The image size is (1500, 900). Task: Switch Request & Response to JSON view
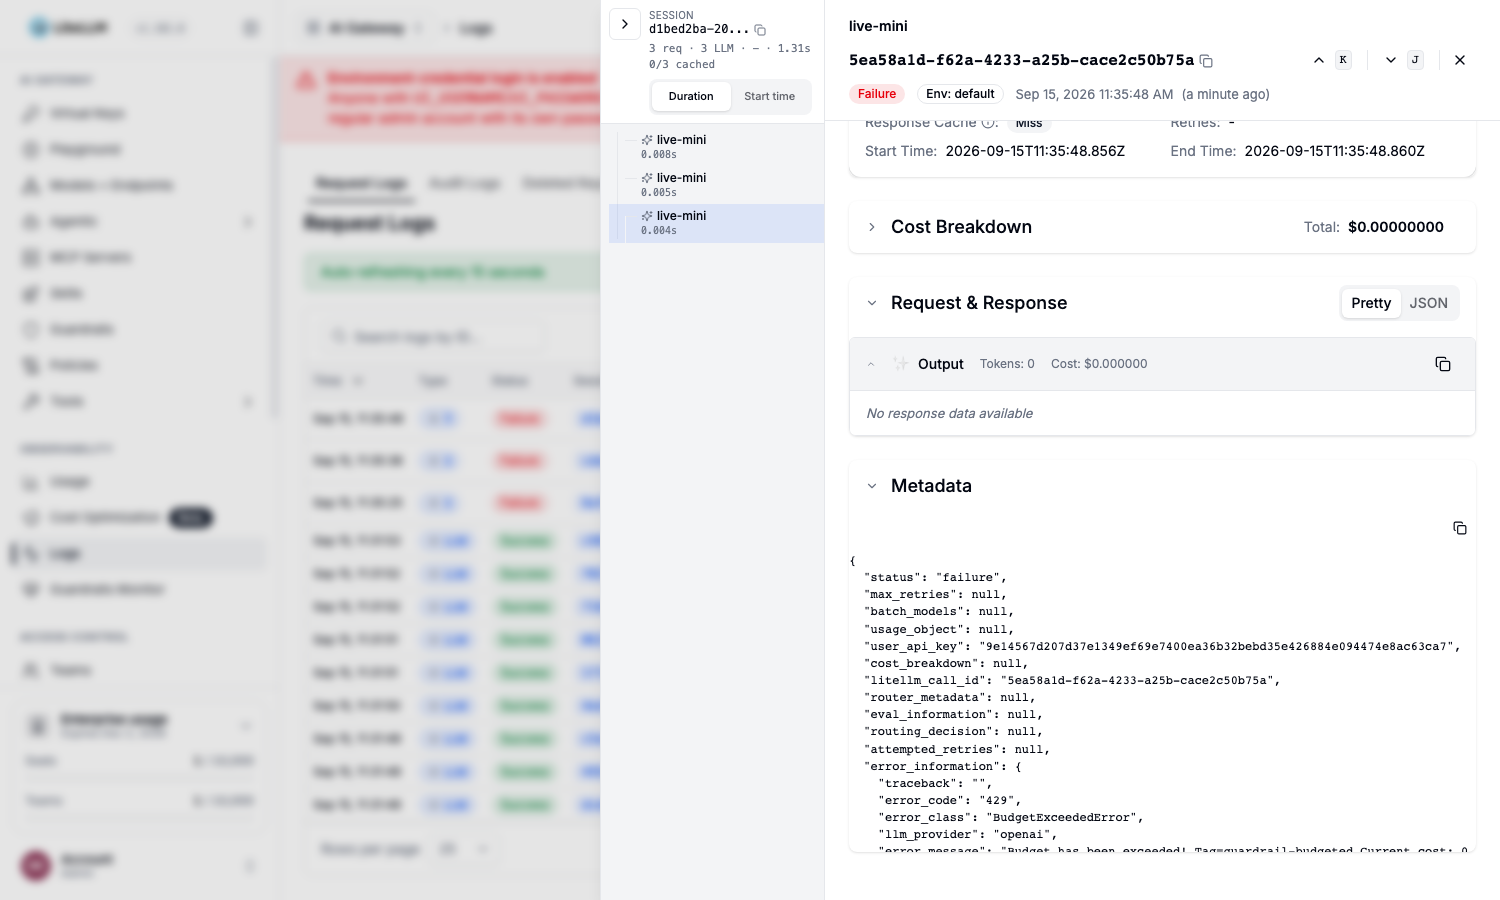click(x=1428, y=303)
